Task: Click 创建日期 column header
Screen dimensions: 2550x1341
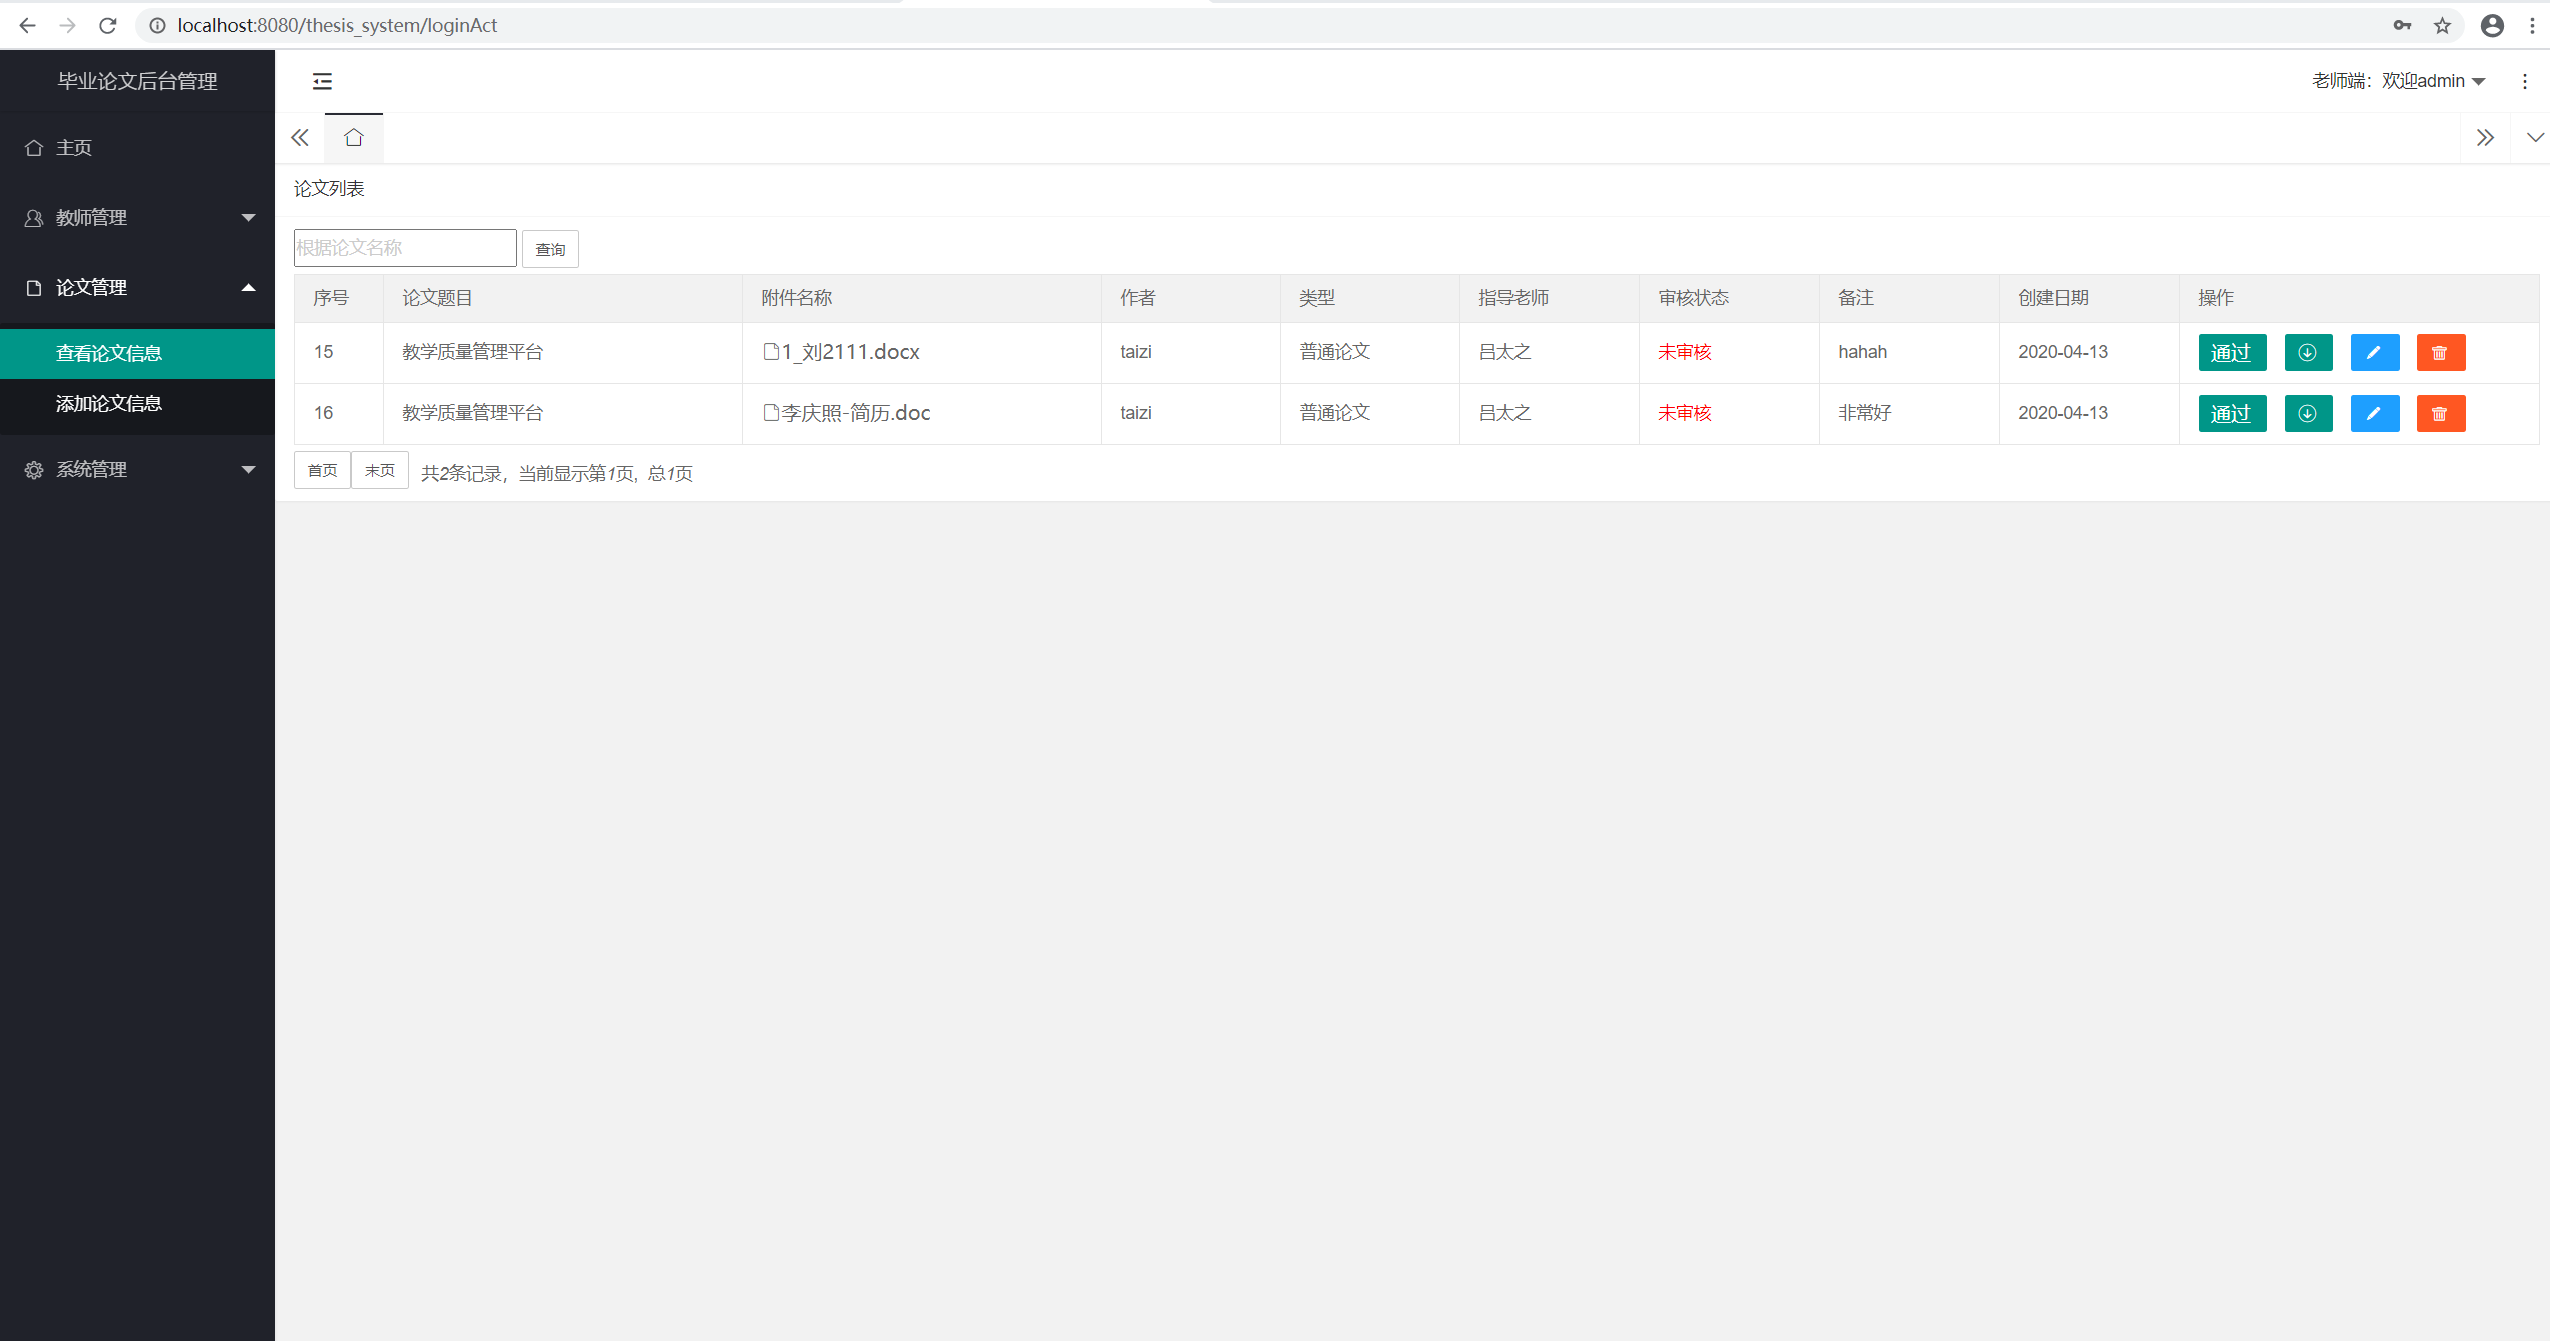Action: pyautogui.click(x=2053, y=298)
